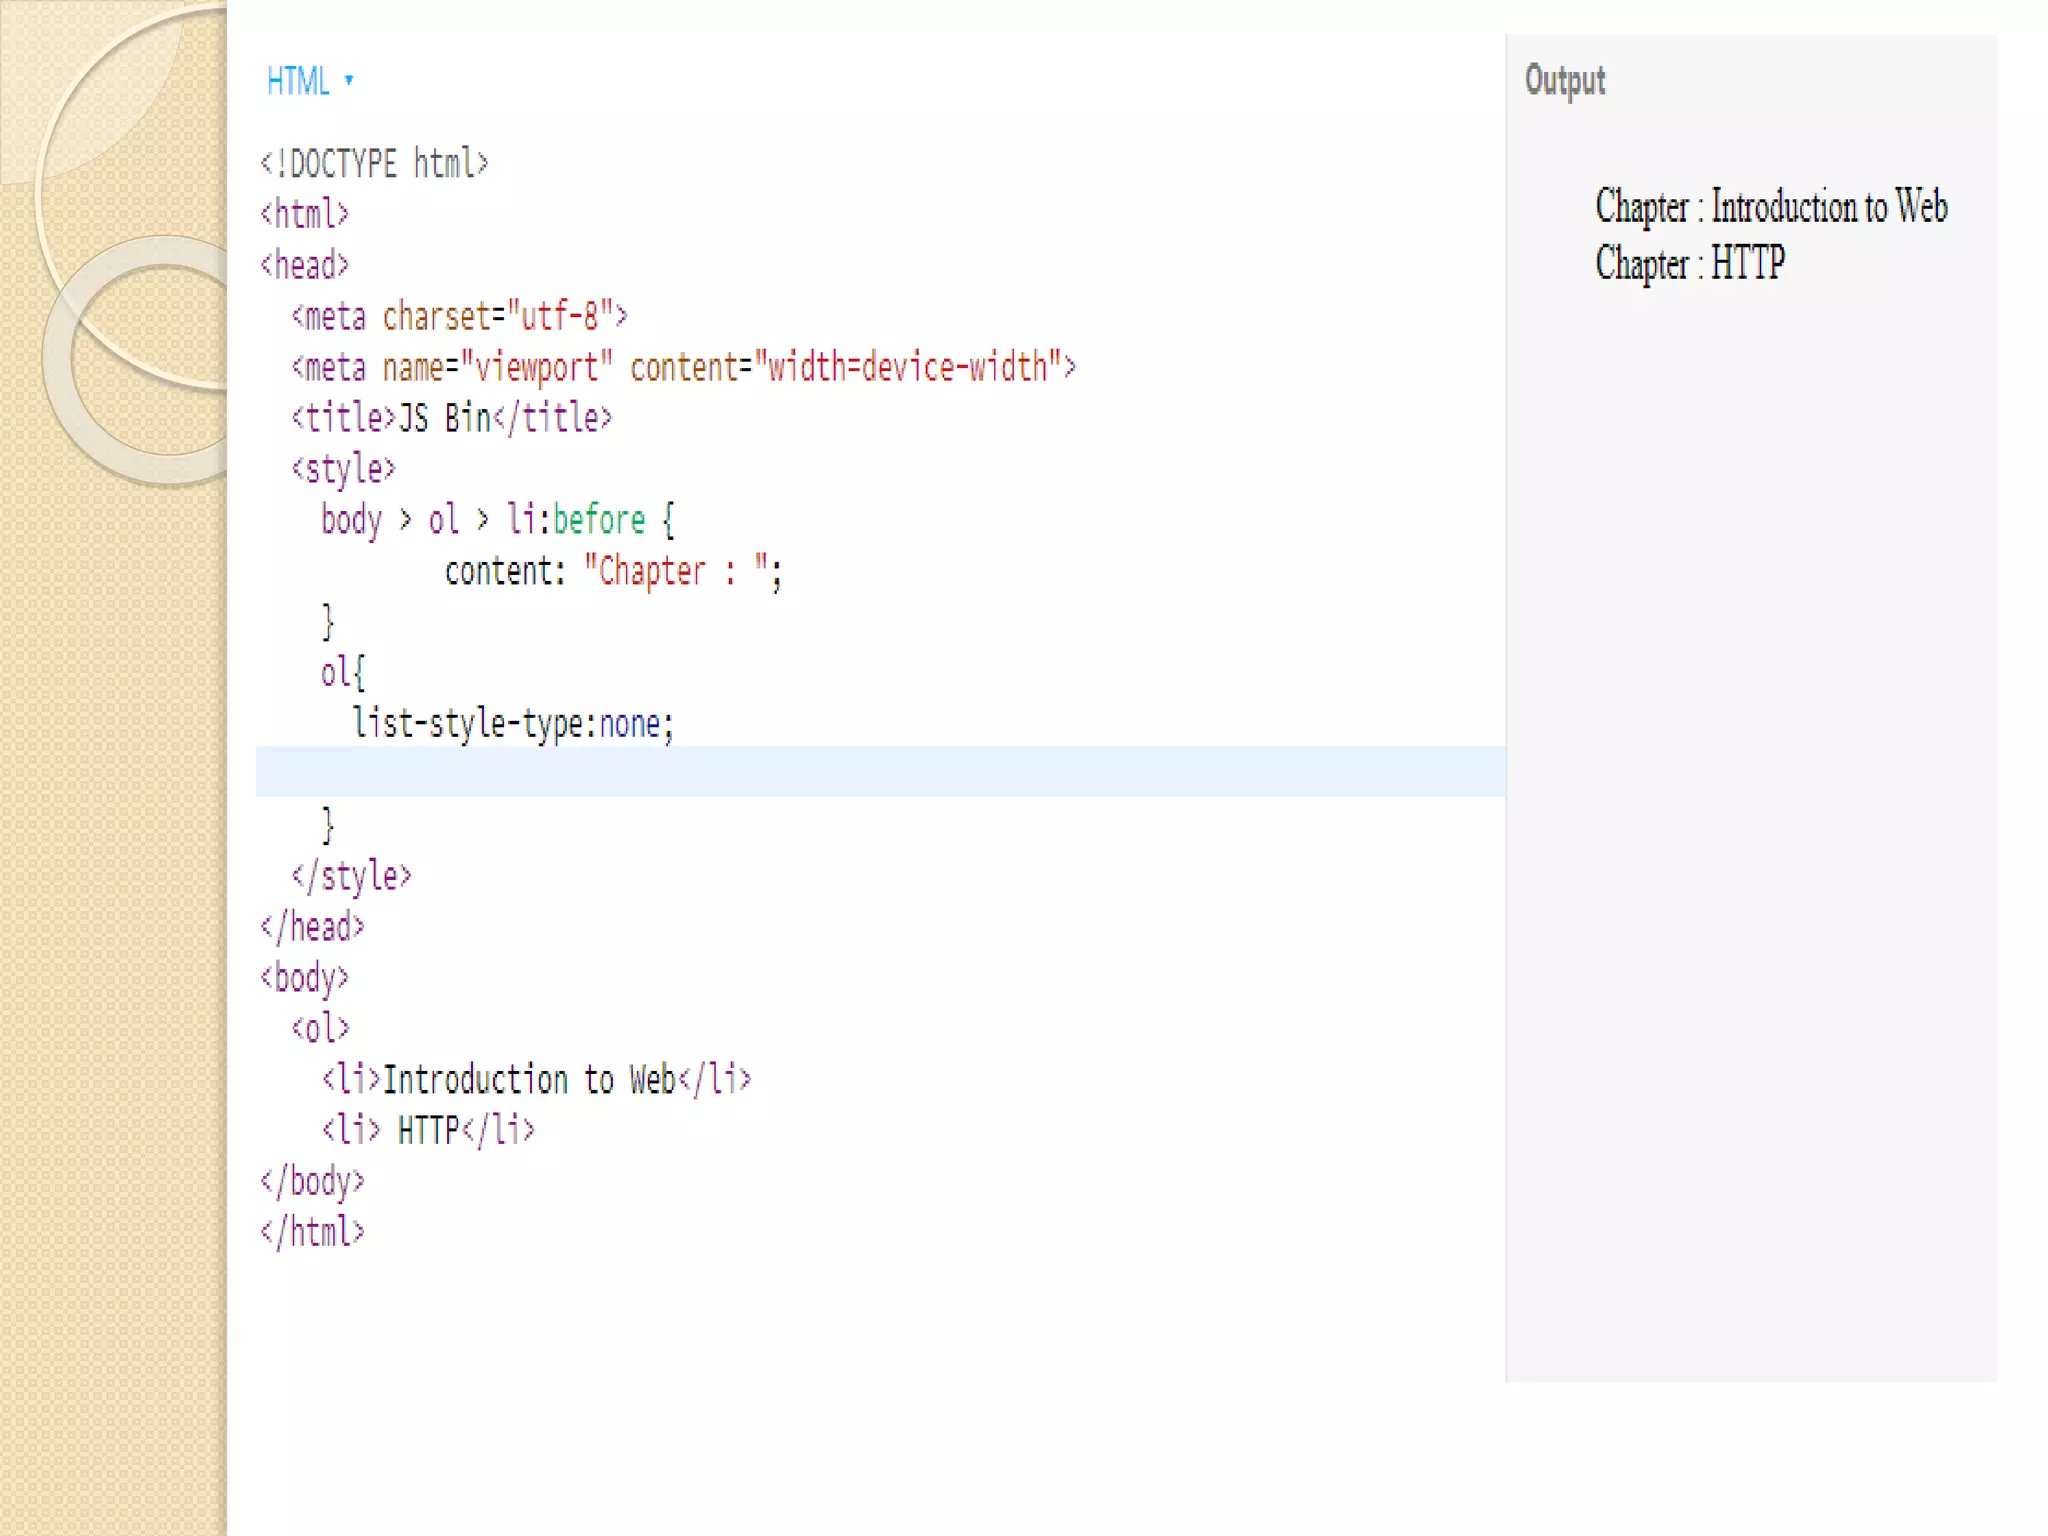2048x1536 pixels.
Task: Click the JS Bin title tag line
Action: [x=451, y=418]
